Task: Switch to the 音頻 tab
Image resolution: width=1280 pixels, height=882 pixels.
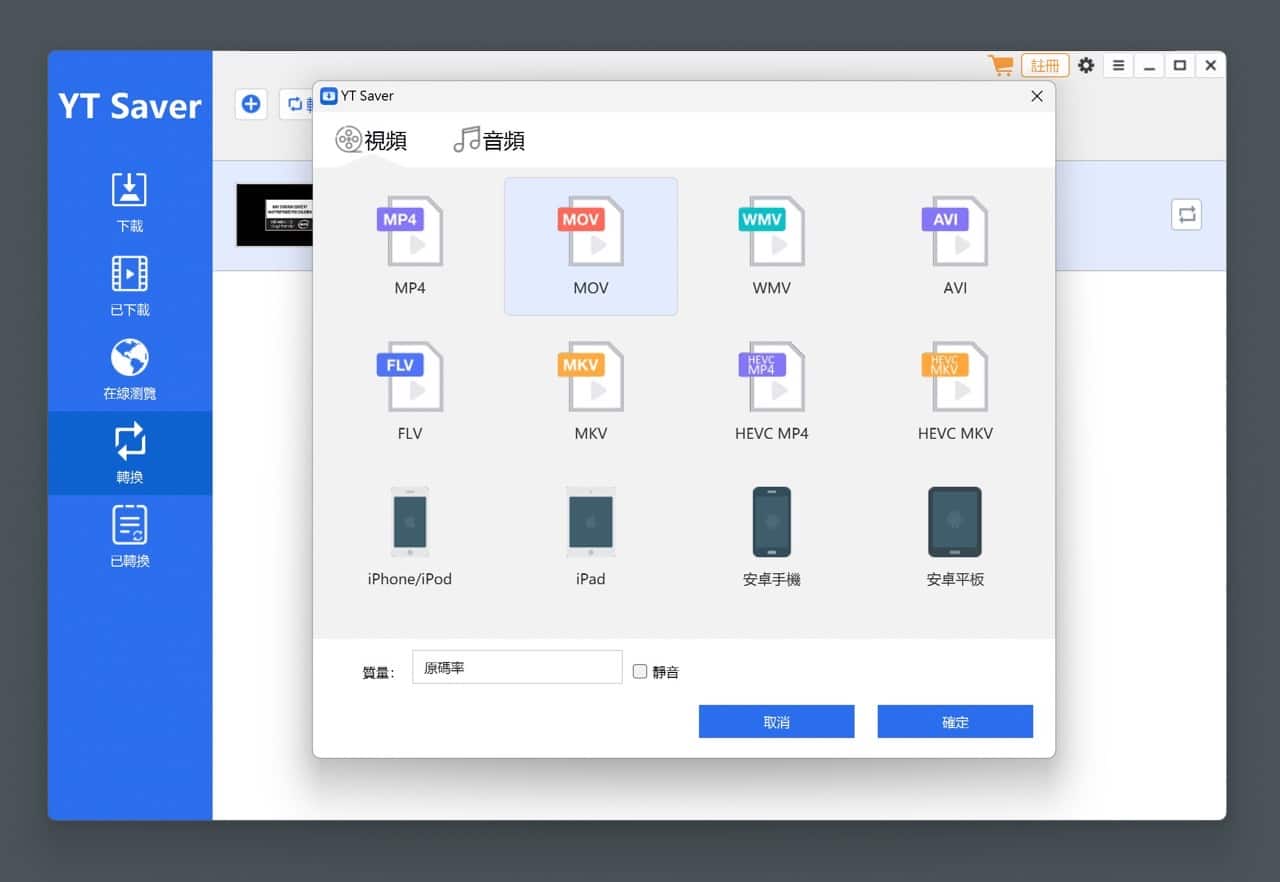Action: point(489,140)
